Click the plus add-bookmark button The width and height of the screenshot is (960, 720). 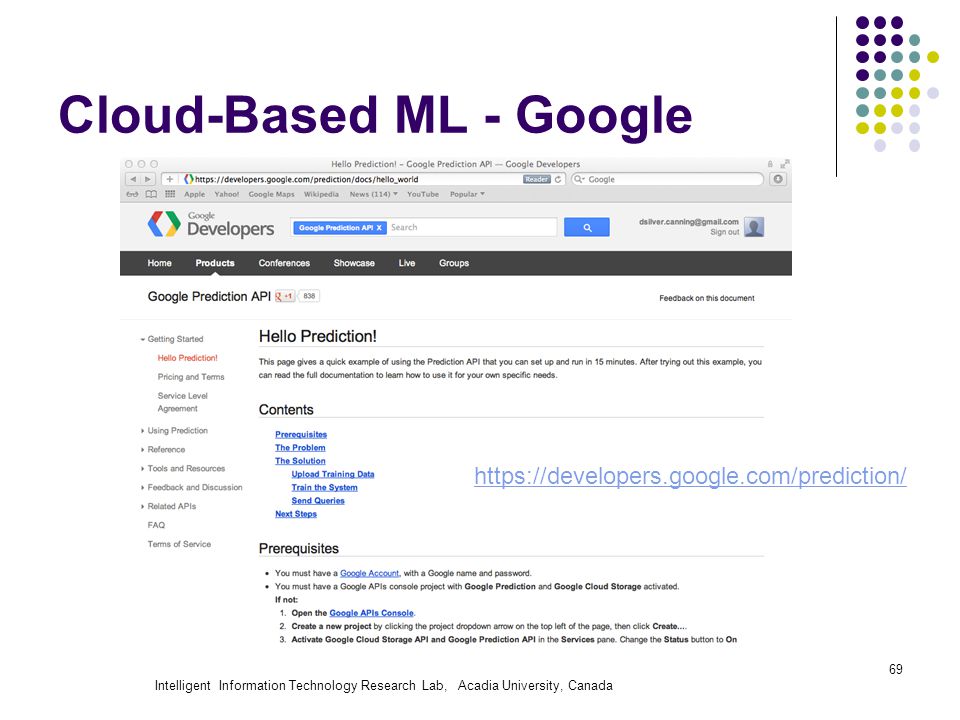170,179
